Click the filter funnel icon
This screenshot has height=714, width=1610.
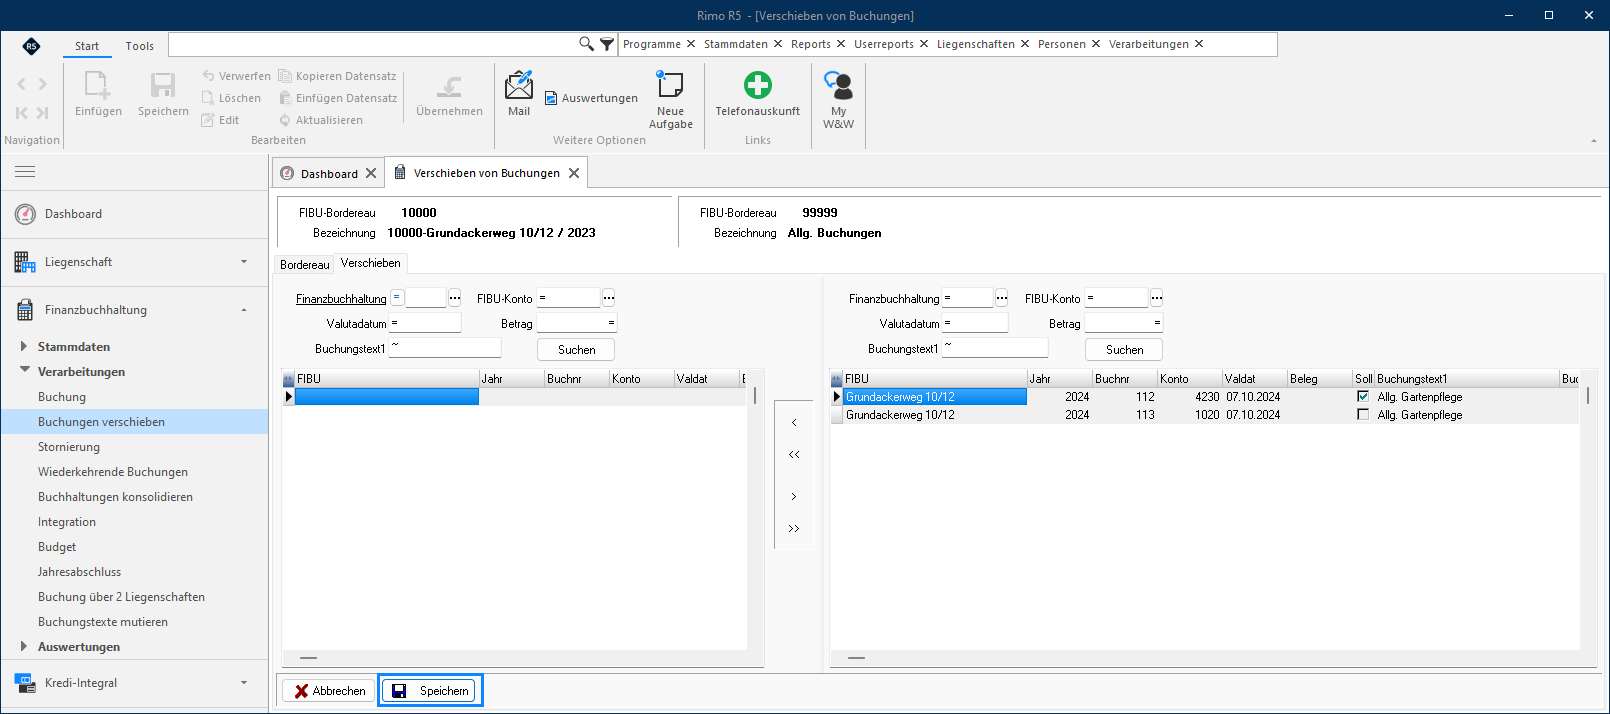(x=607, y=44)
